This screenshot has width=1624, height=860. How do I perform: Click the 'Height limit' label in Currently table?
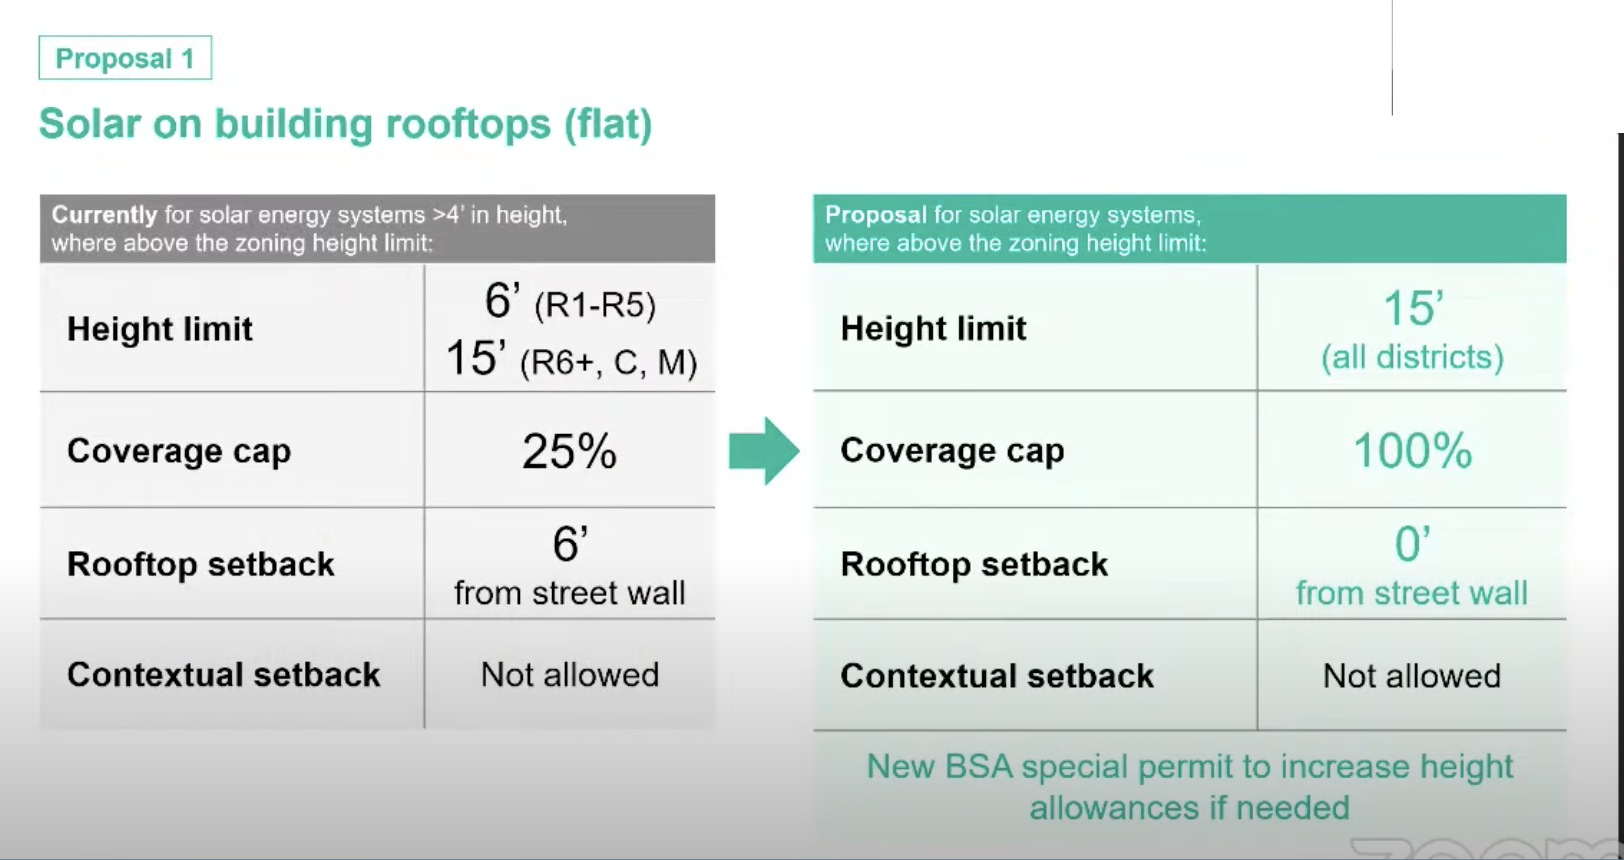160,329
